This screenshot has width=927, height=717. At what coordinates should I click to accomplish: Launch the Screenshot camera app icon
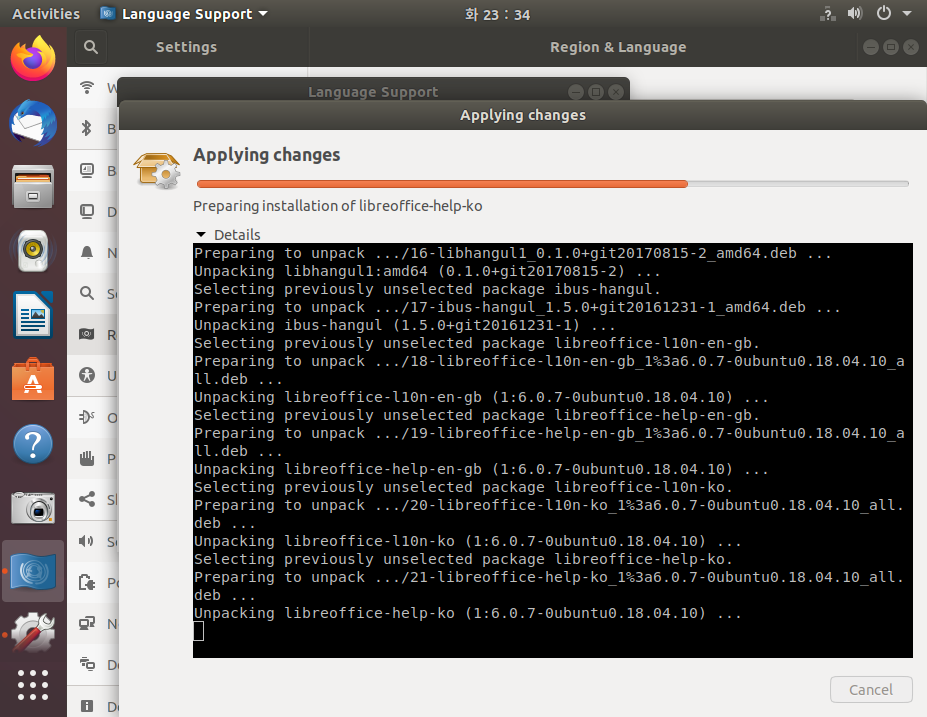click(33, 508)
